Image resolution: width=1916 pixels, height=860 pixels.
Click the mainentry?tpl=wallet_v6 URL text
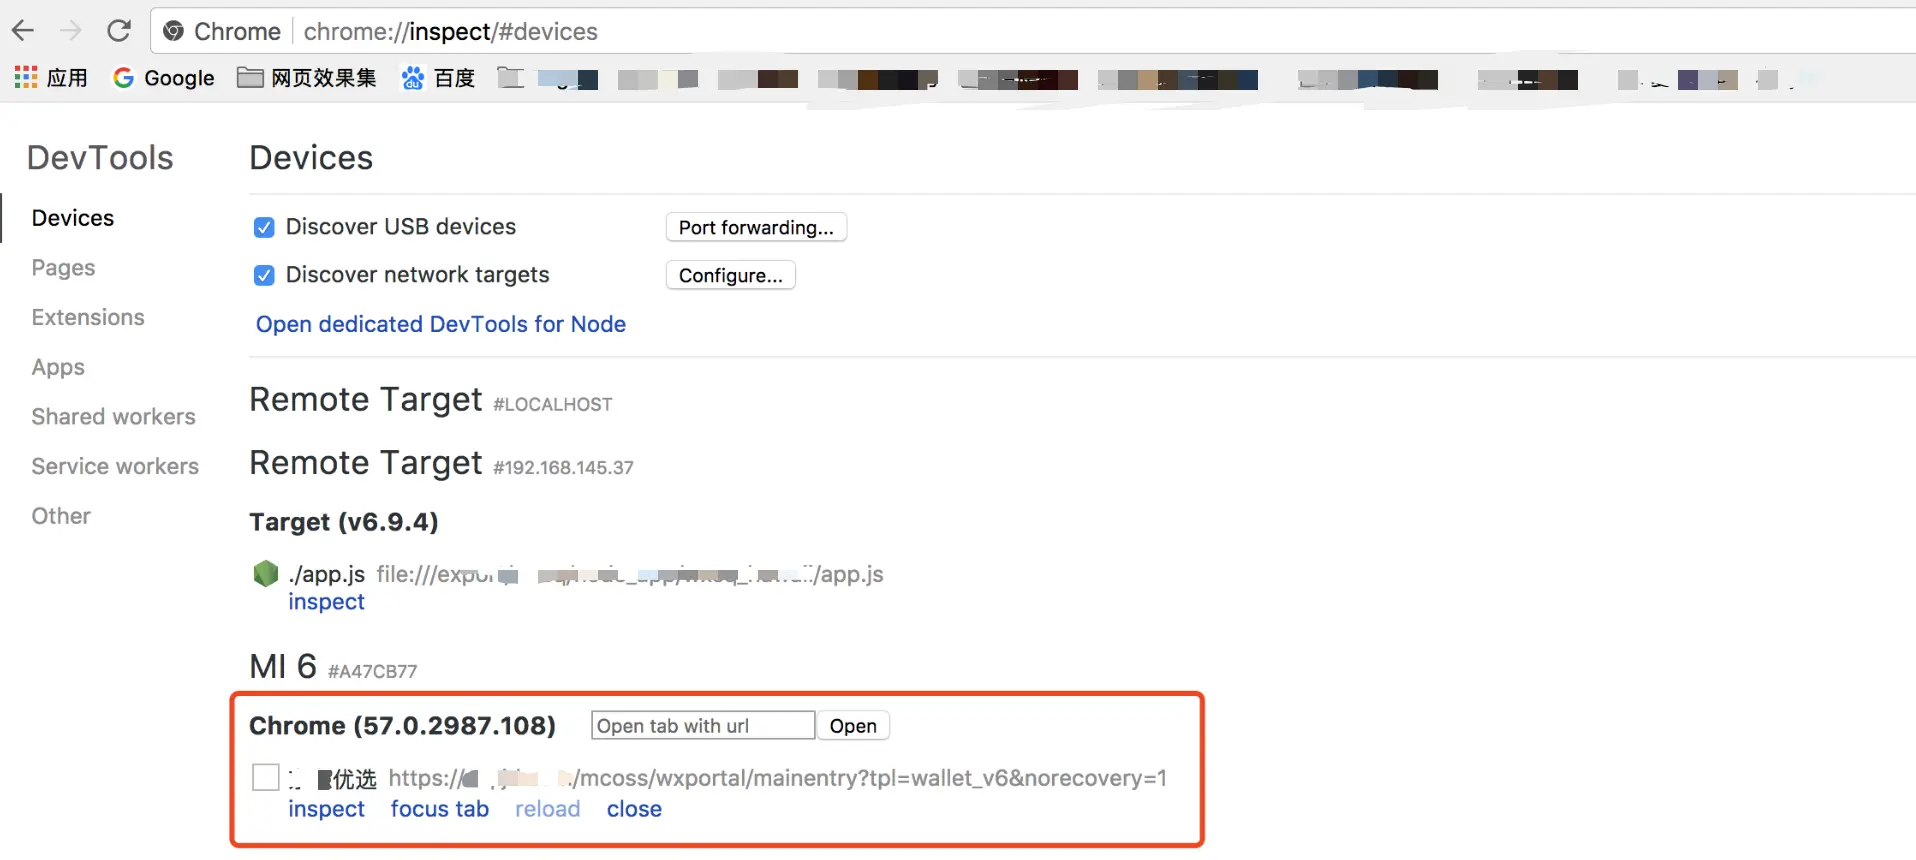tap(777, 778)
